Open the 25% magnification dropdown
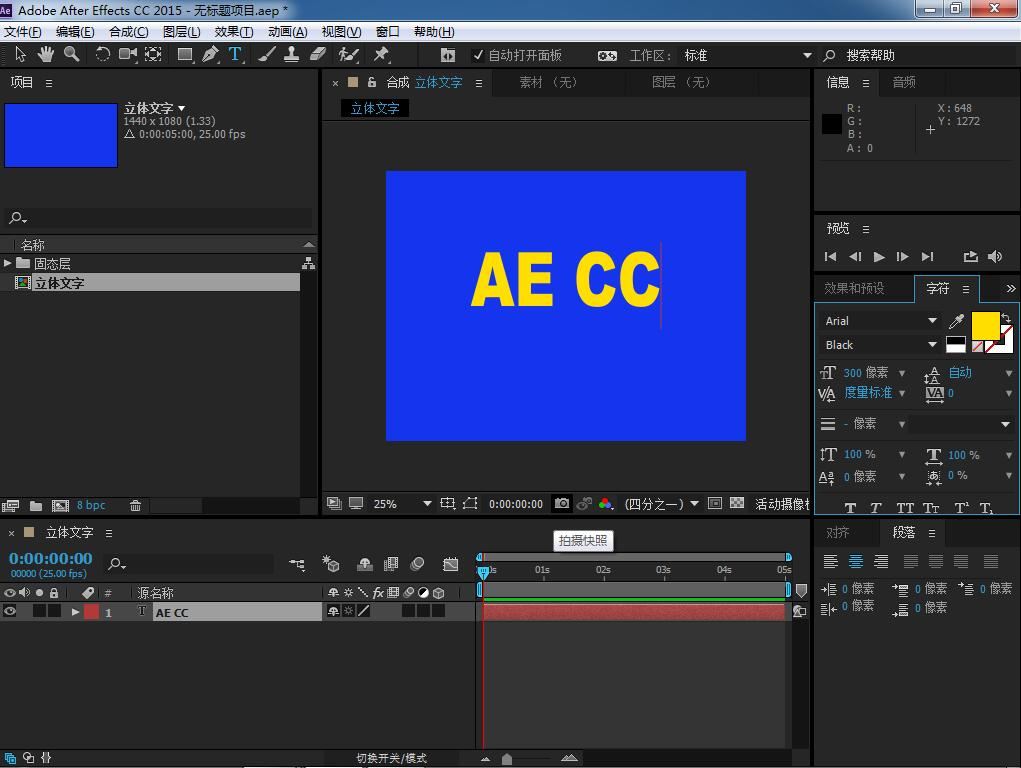The height and width of the screenshot is (768, 1021). [427, 504]
